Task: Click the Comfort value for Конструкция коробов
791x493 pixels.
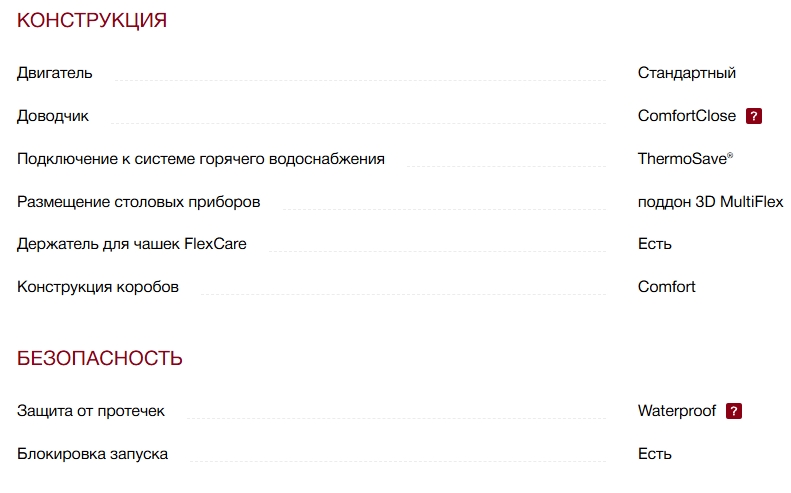Action: tap(667, 287)
